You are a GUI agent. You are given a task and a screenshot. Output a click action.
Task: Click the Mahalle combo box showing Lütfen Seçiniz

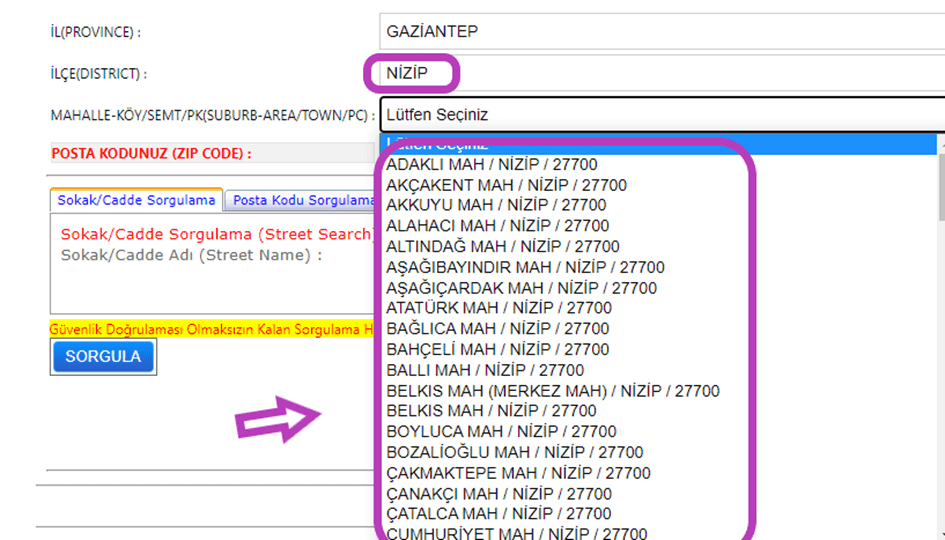point(660,114)
